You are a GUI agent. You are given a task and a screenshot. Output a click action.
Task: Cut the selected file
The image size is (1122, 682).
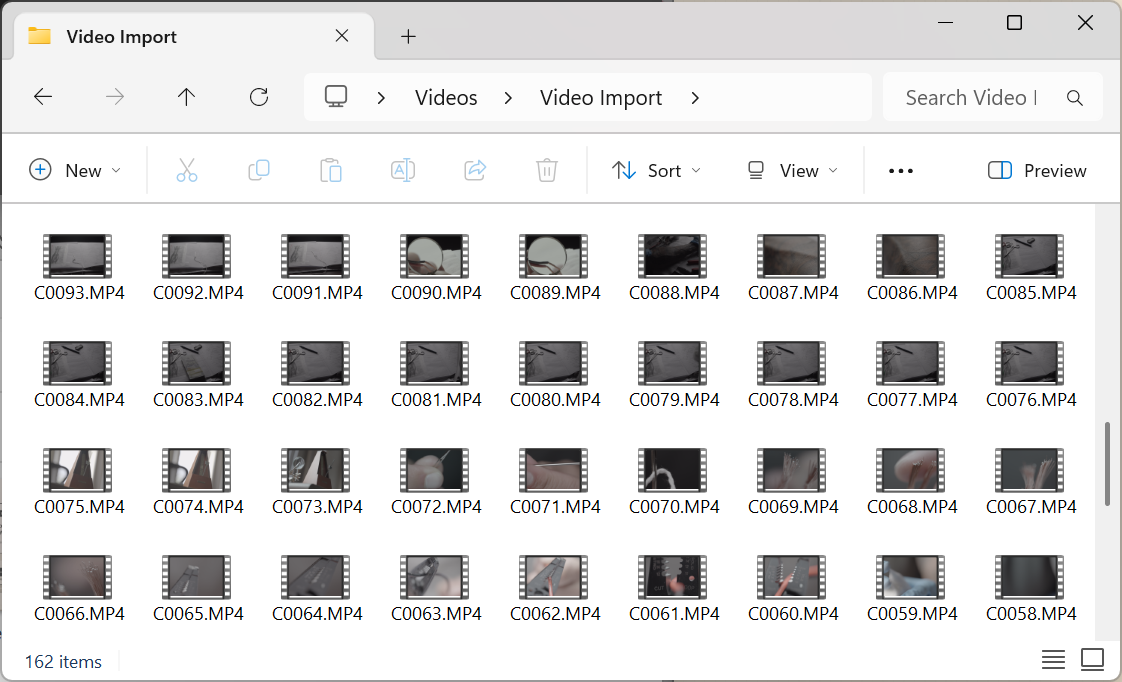(x=187, y=170)
